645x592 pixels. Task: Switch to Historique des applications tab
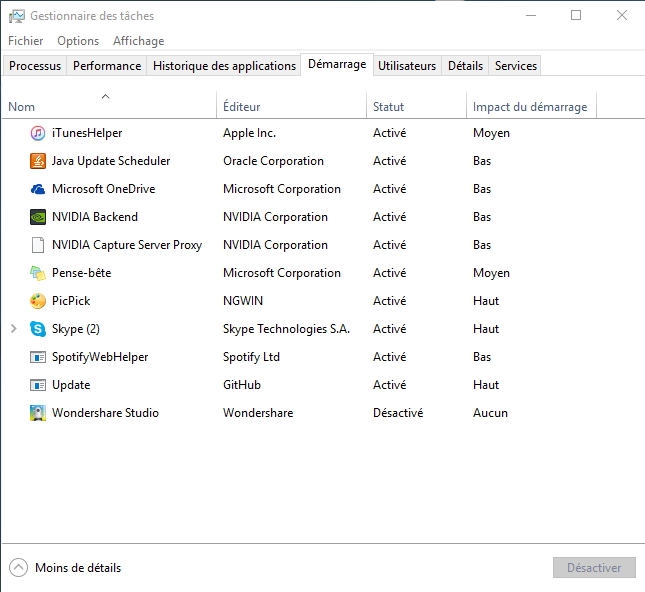click(x=224, y=66)
